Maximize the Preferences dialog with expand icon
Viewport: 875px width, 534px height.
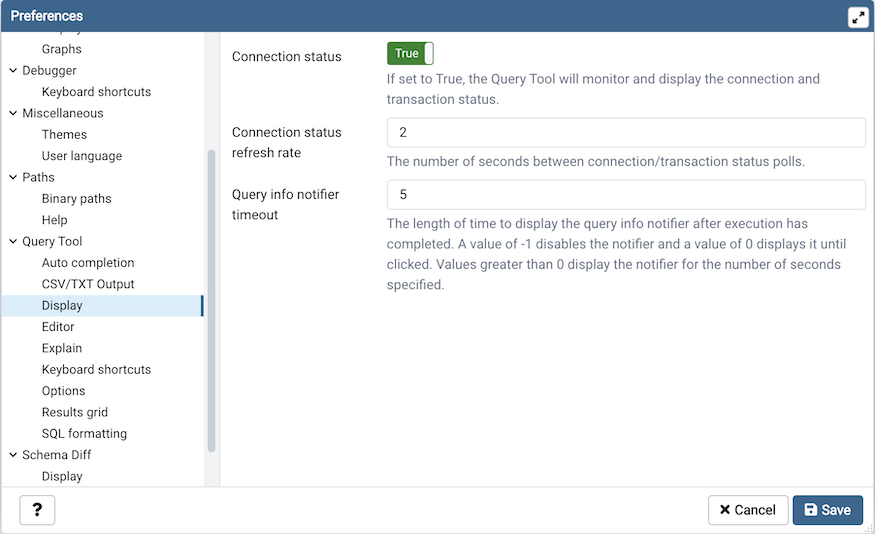pos(858,17)
